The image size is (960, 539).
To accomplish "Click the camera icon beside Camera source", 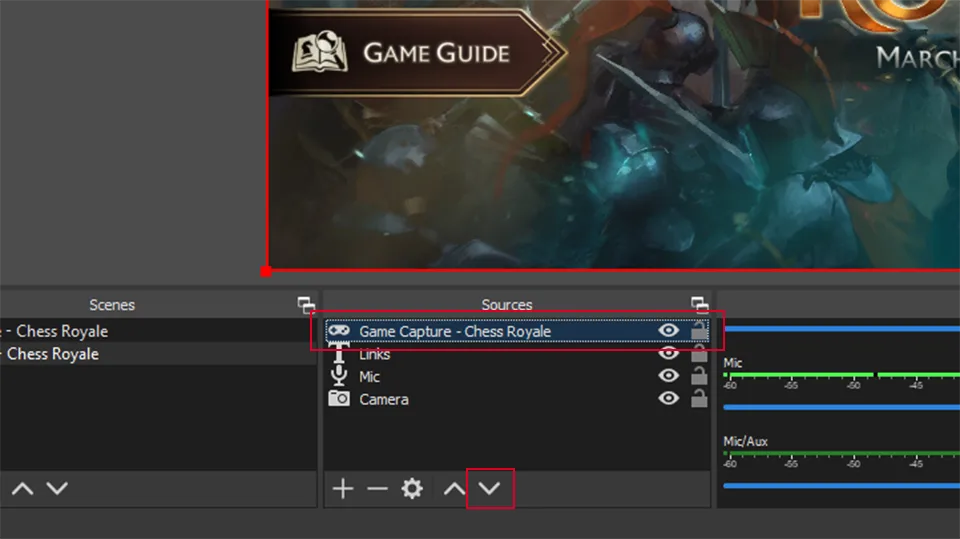I will (339, 399).
